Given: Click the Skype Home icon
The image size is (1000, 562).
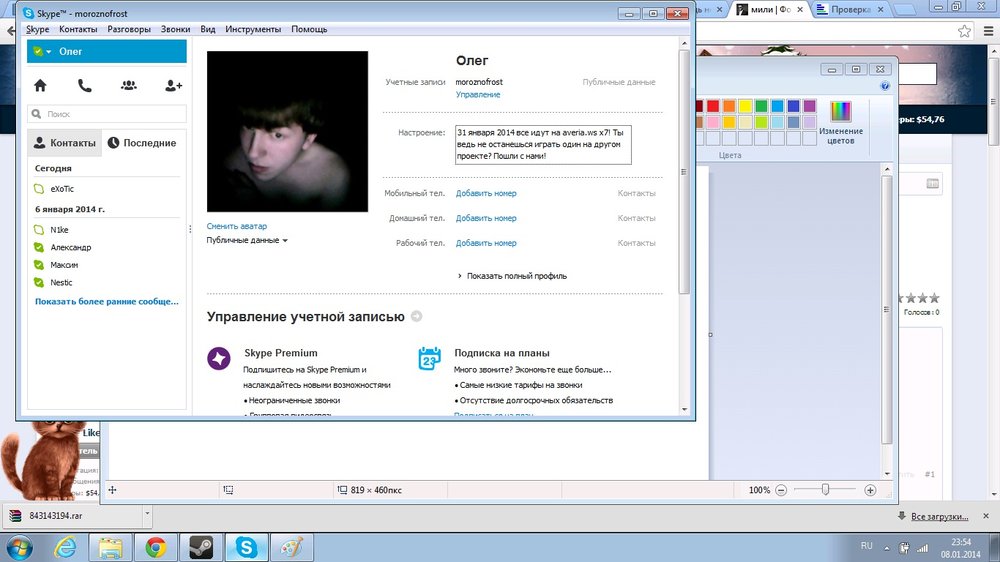Looking at the screenshot, I should click(x=40, y=86).
